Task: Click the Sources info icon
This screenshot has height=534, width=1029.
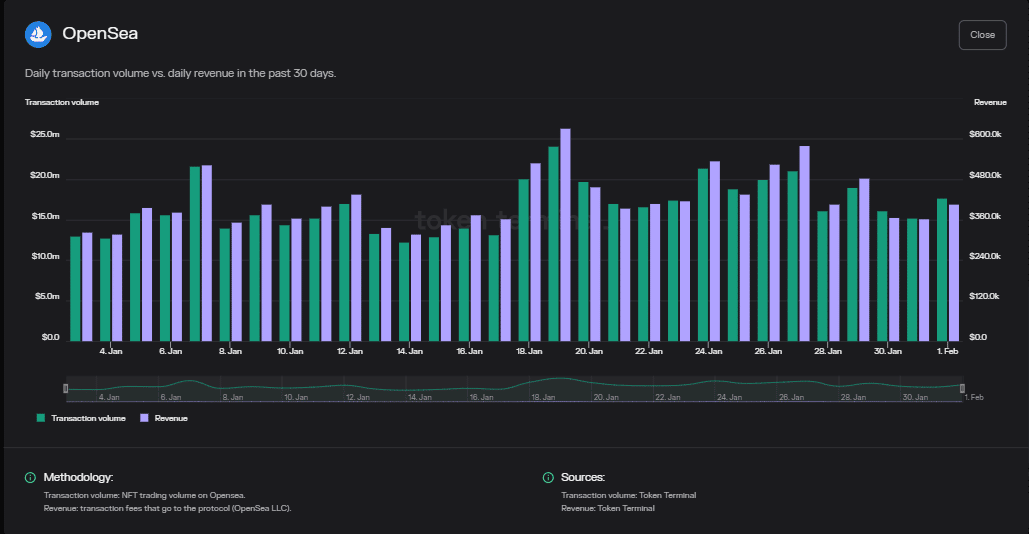Action: point(548,478)
